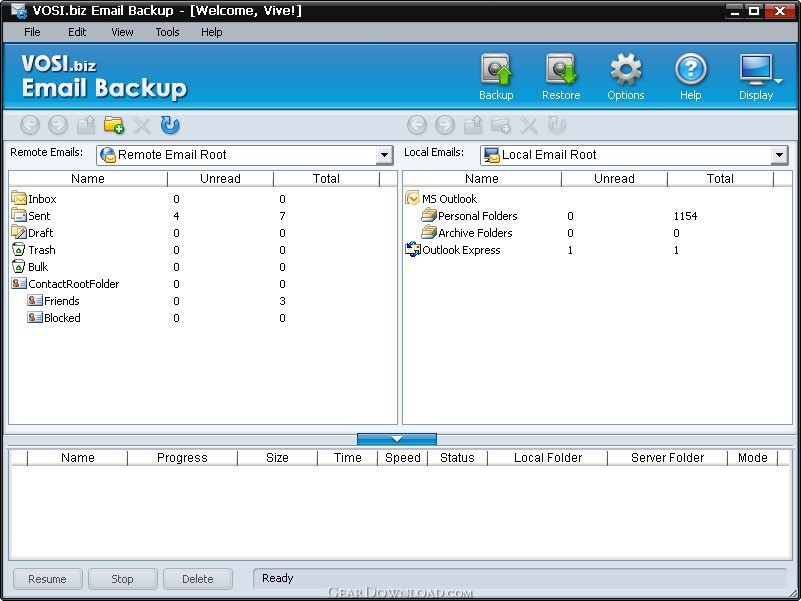Open the Local Email Root dropdown
The height and width of the screenshot is (601, 801).
779,155
